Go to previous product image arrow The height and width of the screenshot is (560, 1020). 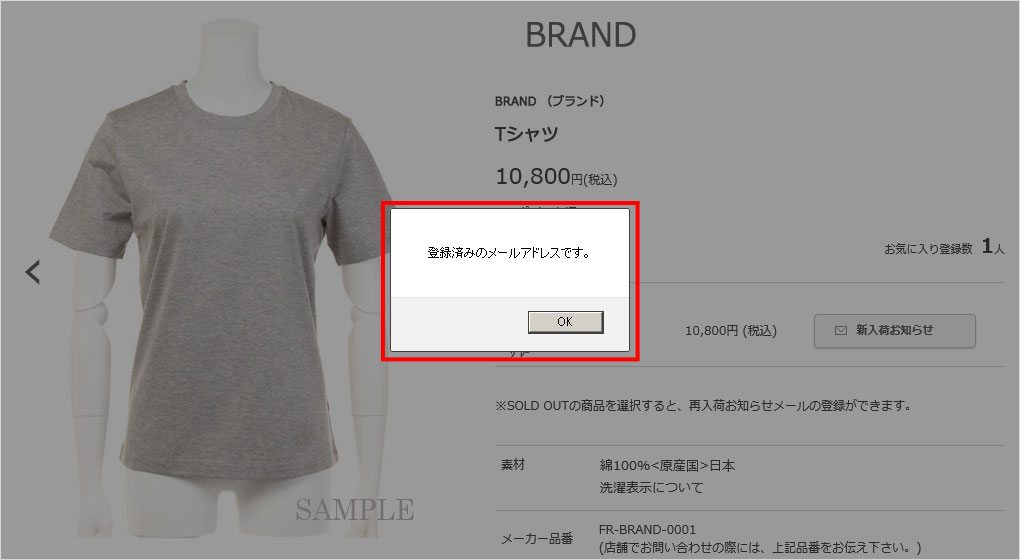point(33,272)
